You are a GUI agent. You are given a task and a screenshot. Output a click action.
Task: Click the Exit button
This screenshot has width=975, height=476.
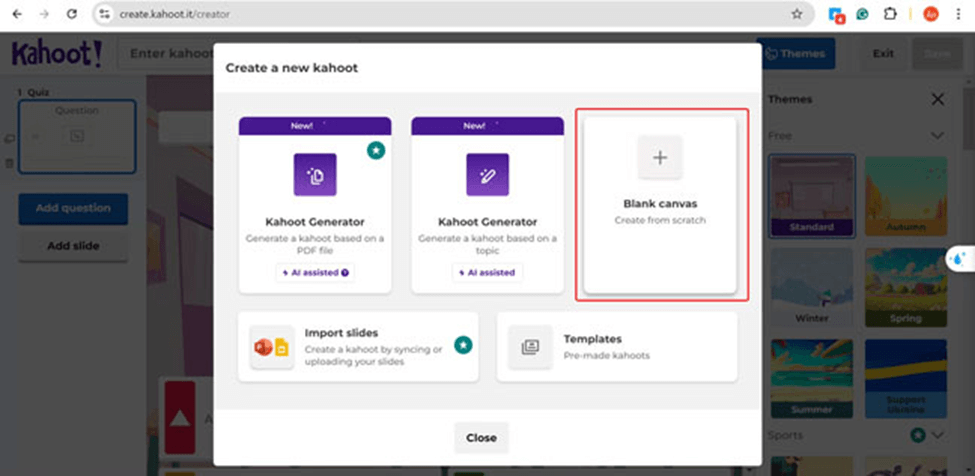pyautogui.click(x=883, y=53)
